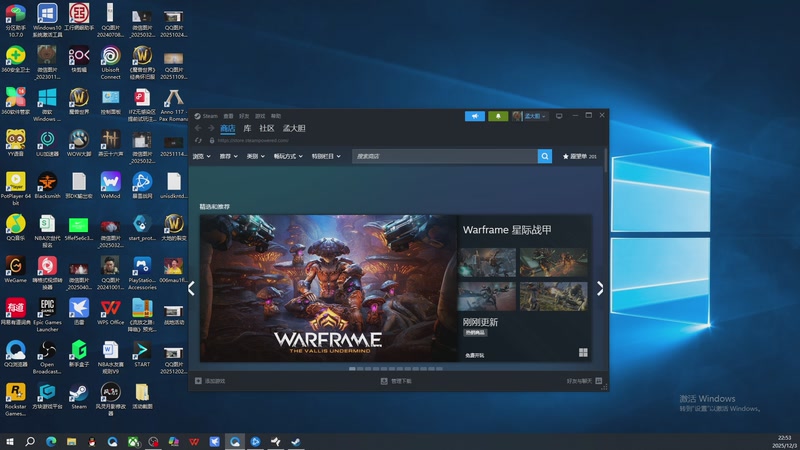The image size is (800, 450).
Task: Open the 孟大胆 profile tab
Action: tap(294, 129)
